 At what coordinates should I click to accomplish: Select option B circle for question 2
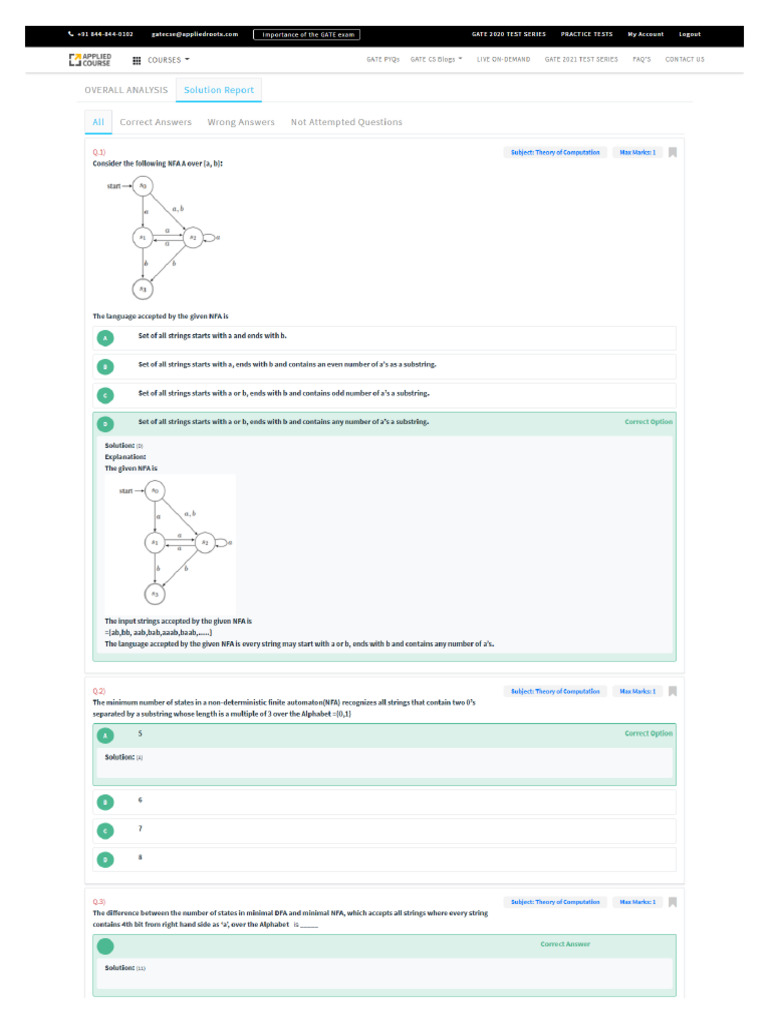pos(105,802)
